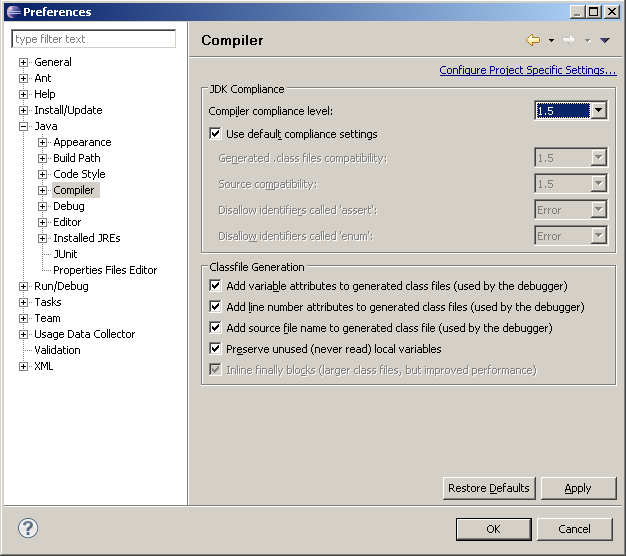Toggle Preserve unused local variables checkbox
Image resolution: width=626 pixels, height=556 pixels.
point(215,348)
